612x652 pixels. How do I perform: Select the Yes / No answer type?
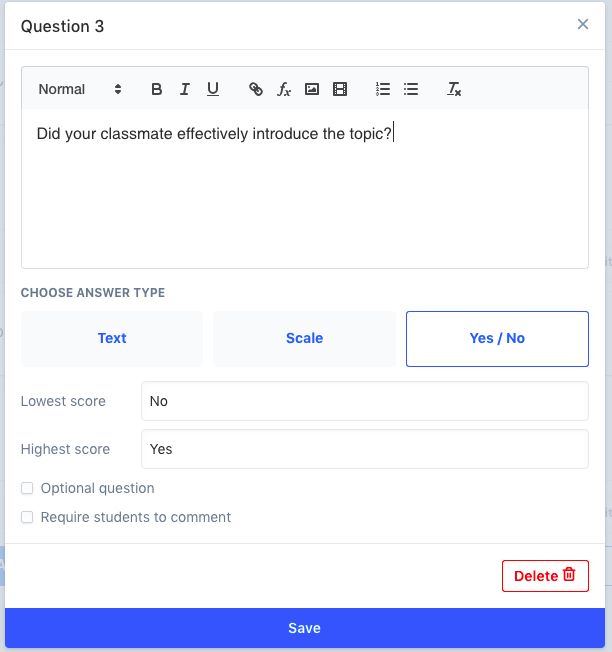click(x=497, y=339)
